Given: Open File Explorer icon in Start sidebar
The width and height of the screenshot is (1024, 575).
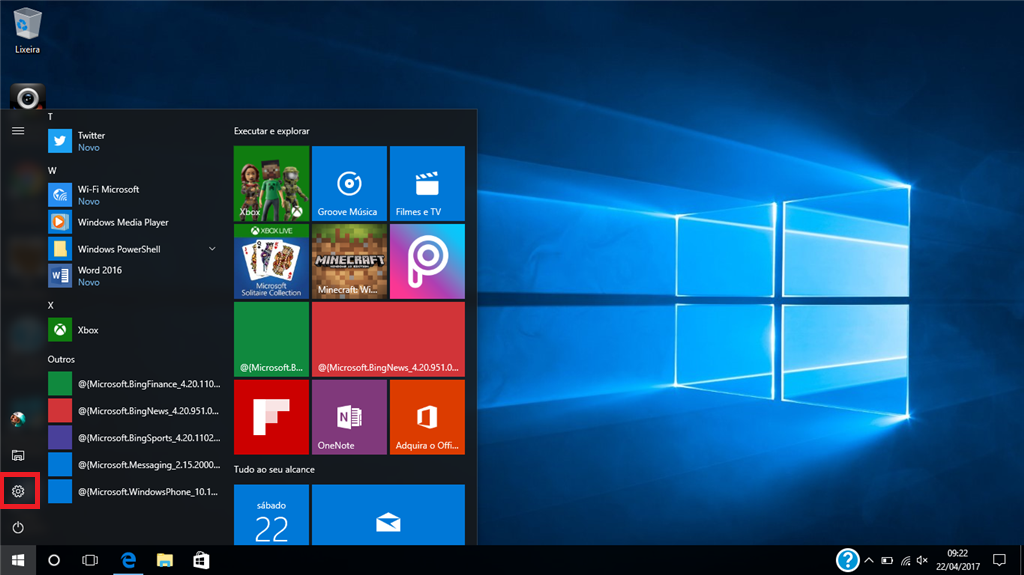Looking at the screenshot, I should coord(18,455).
